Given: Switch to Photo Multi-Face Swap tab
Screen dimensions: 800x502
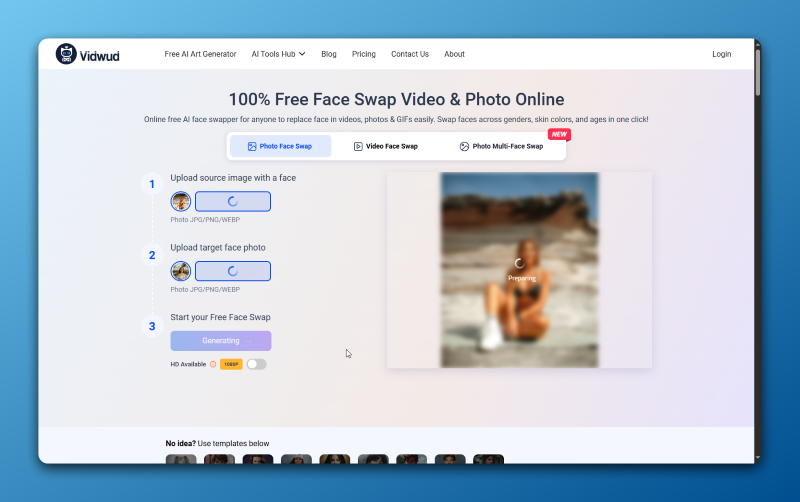Looking at the screenshot, I should pyautogui.click(x=501, y=146).
